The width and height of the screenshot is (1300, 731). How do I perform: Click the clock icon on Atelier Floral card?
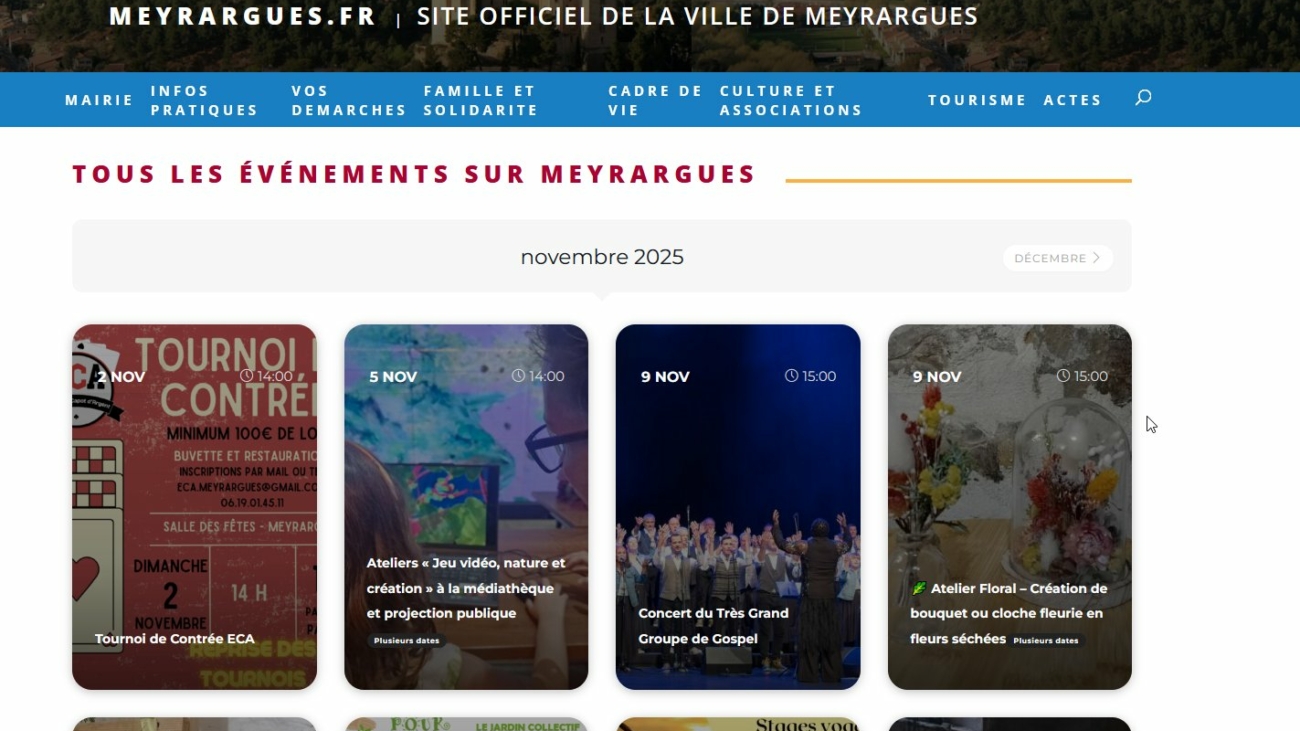pos(1063,376)
